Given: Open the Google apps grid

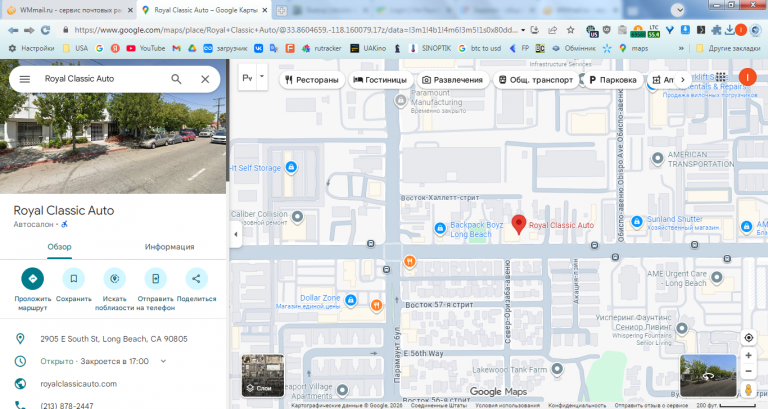Looking at the screenshot, I should pos(720,77).
